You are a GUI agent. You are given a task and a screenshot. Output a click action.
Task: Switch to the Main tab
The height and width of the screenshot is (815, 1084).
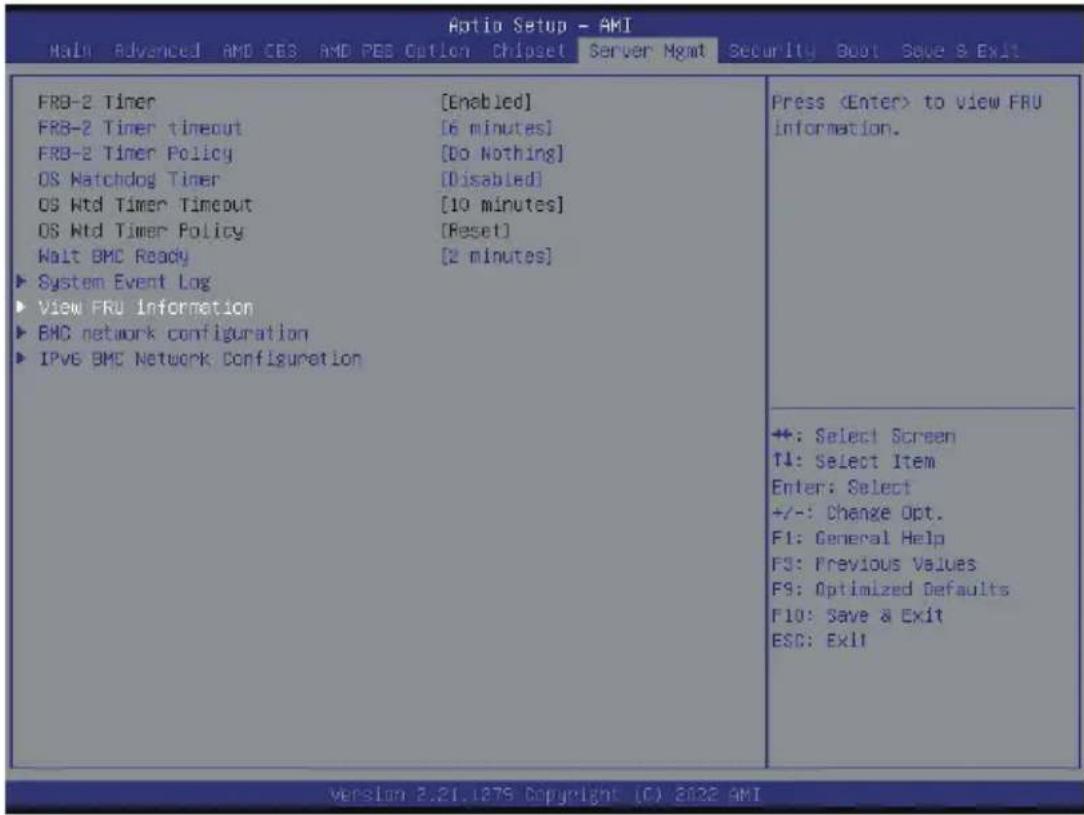[x=71, y=50]
